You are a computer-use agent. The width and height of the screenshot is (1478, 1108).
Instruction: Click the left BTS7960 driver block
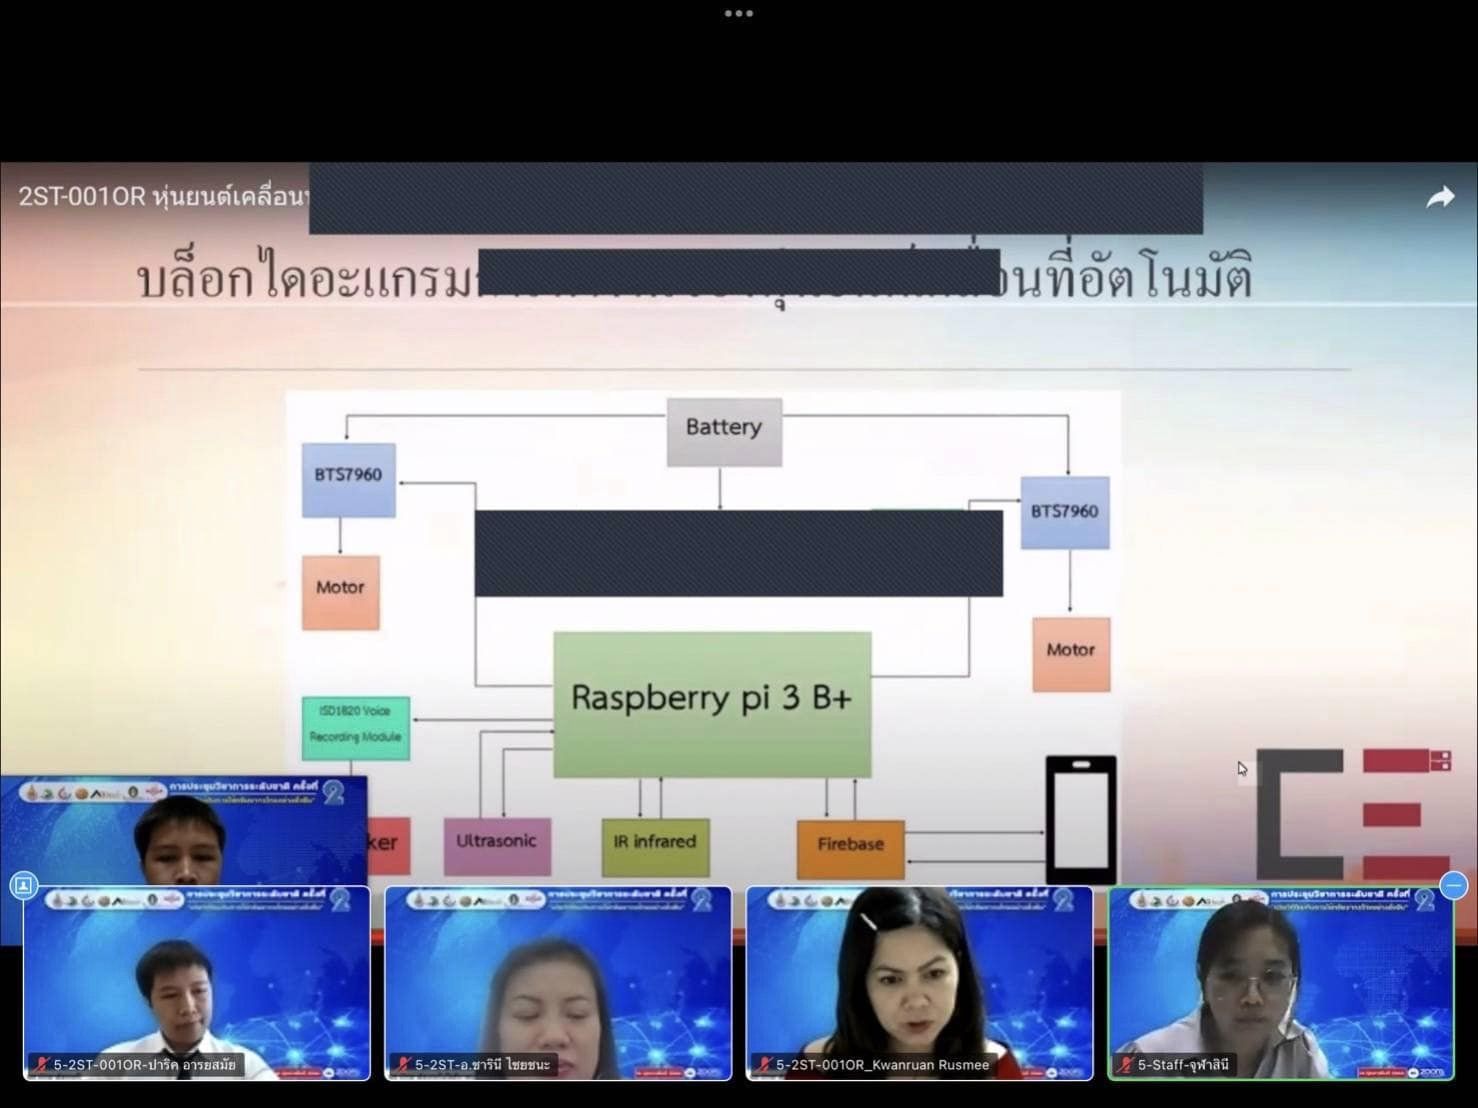coord(348,479)
